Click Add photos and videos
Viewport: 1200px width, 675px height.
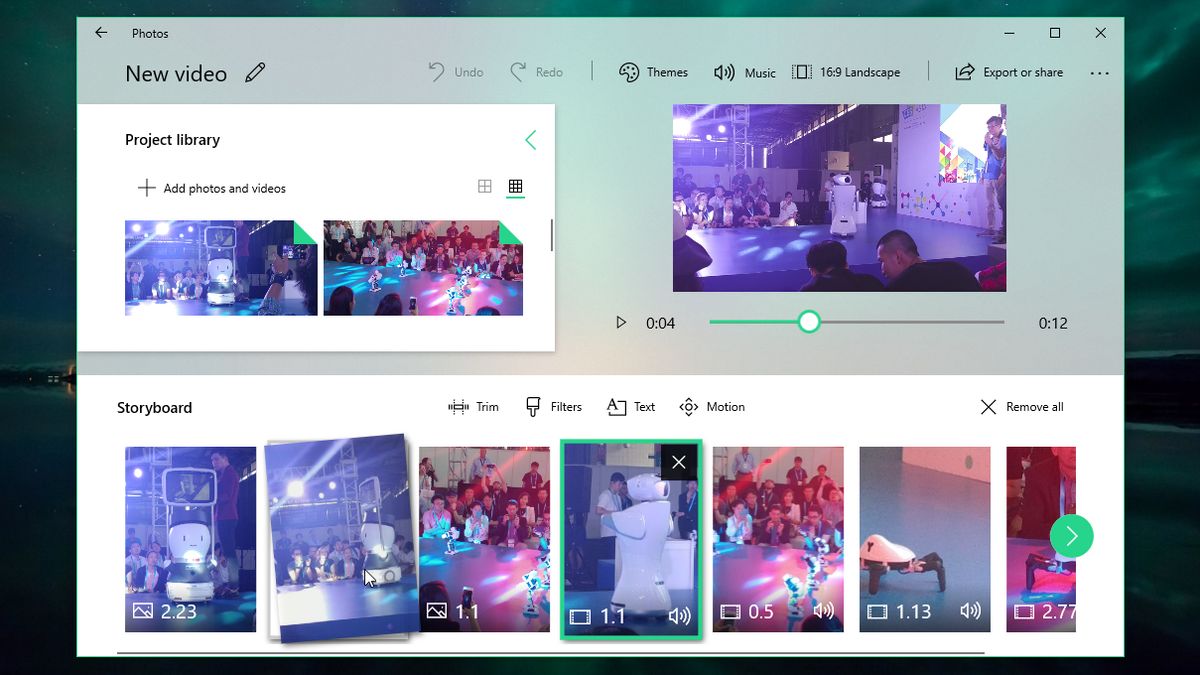coord(211,188)
